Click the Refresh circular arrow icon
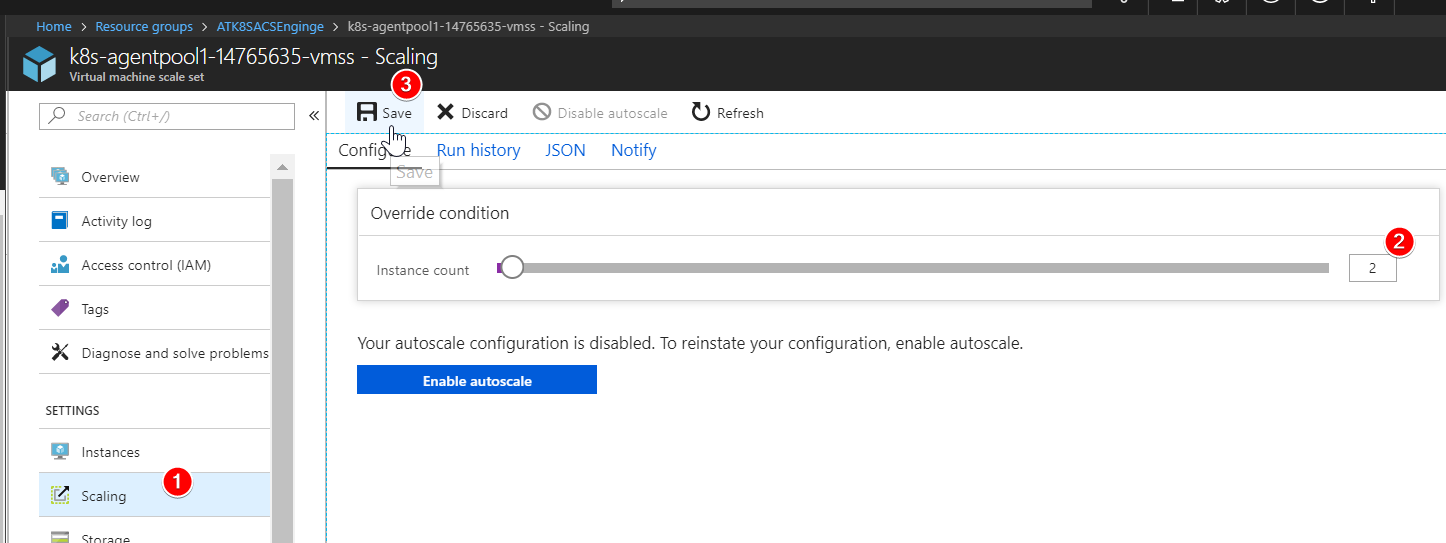This screenshot has height=543, width=1446. 701,112
